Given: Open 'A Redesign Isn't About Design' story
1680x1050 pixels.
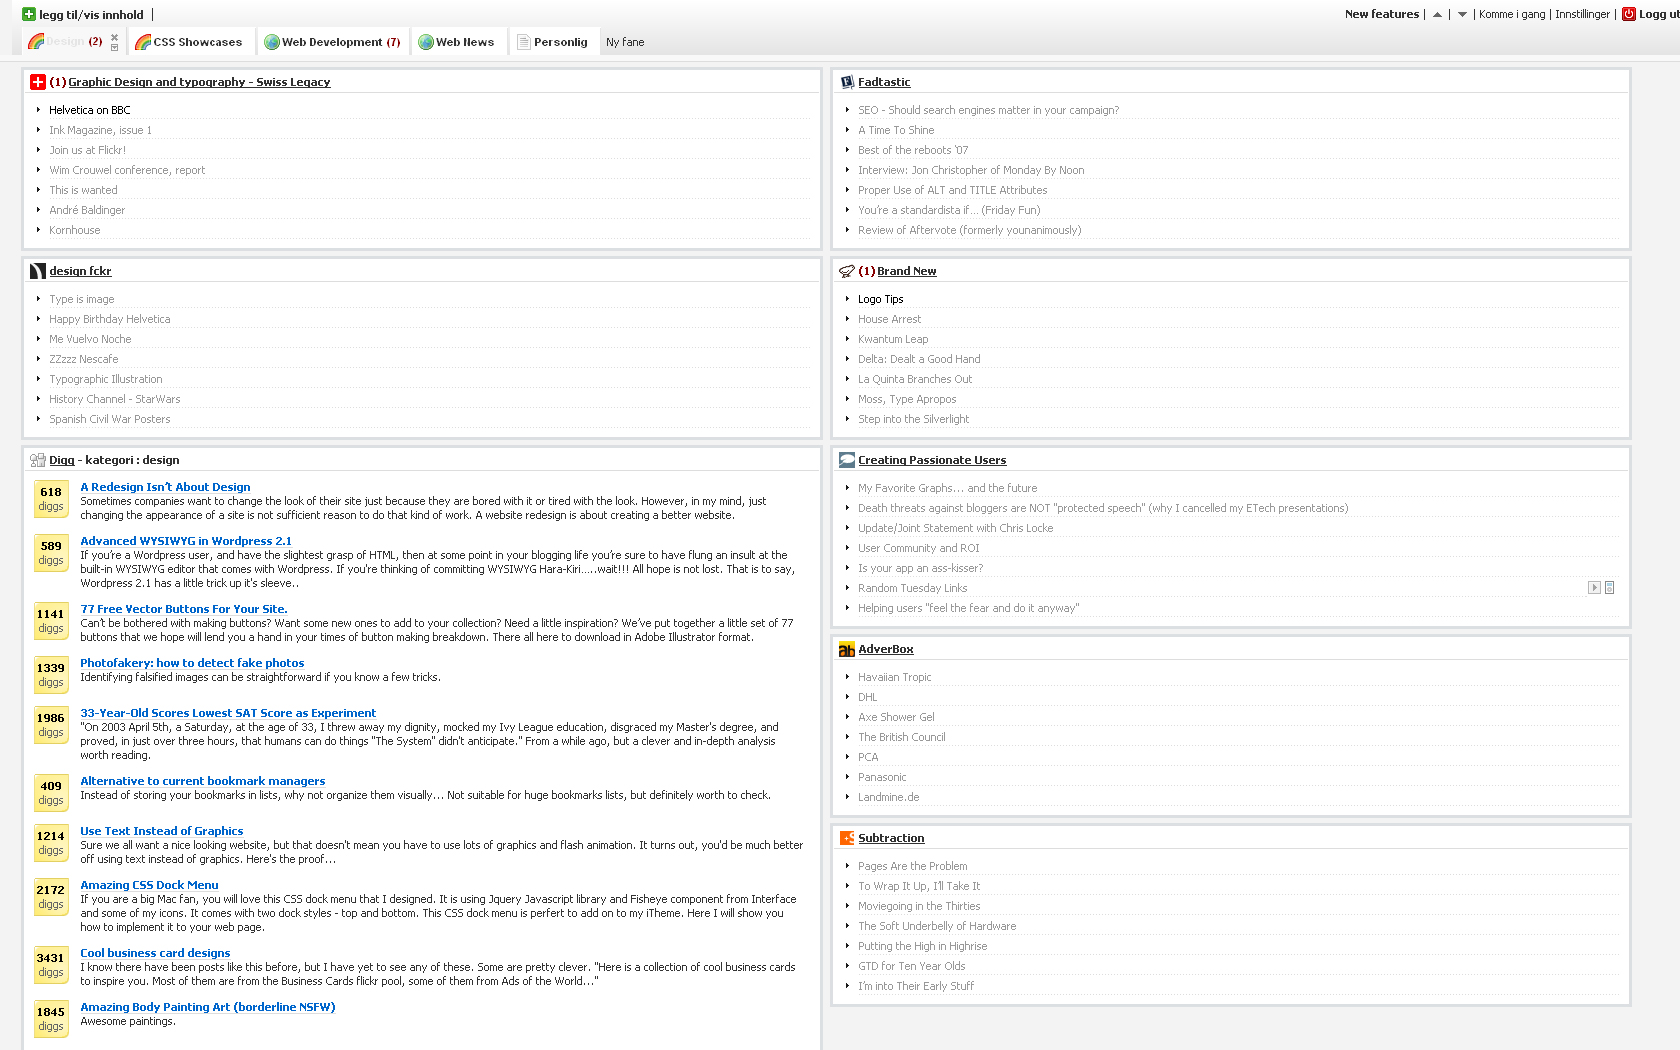Looking at the screenshot, I should point(165,487).
